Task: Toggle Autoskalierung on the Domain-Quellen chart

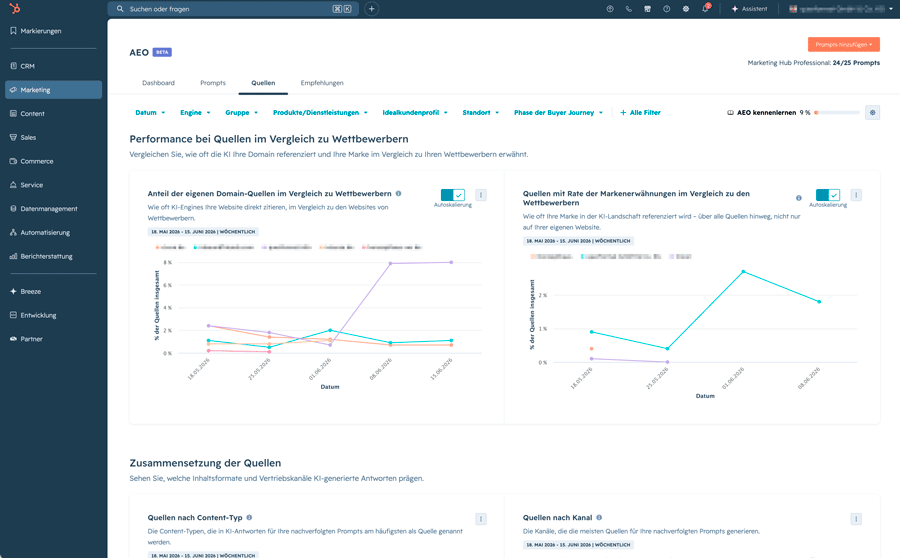Action: (453, 195)
